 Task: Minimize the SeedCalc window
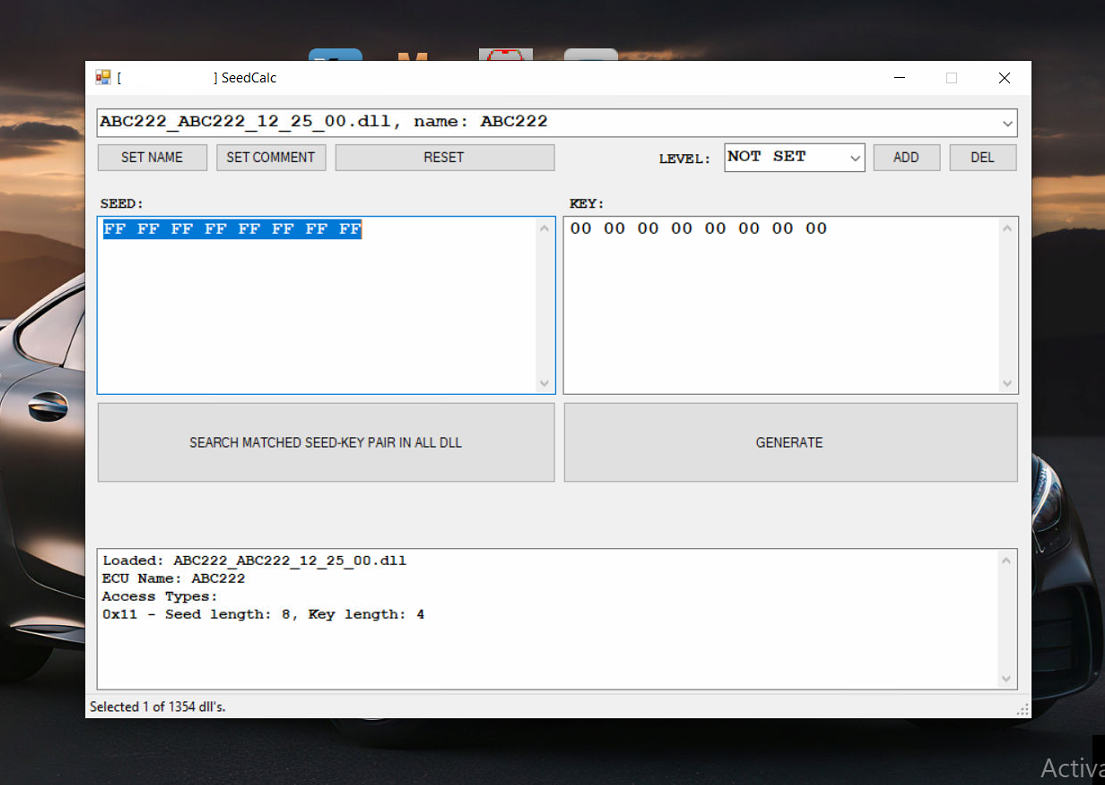tap(900, 78)
